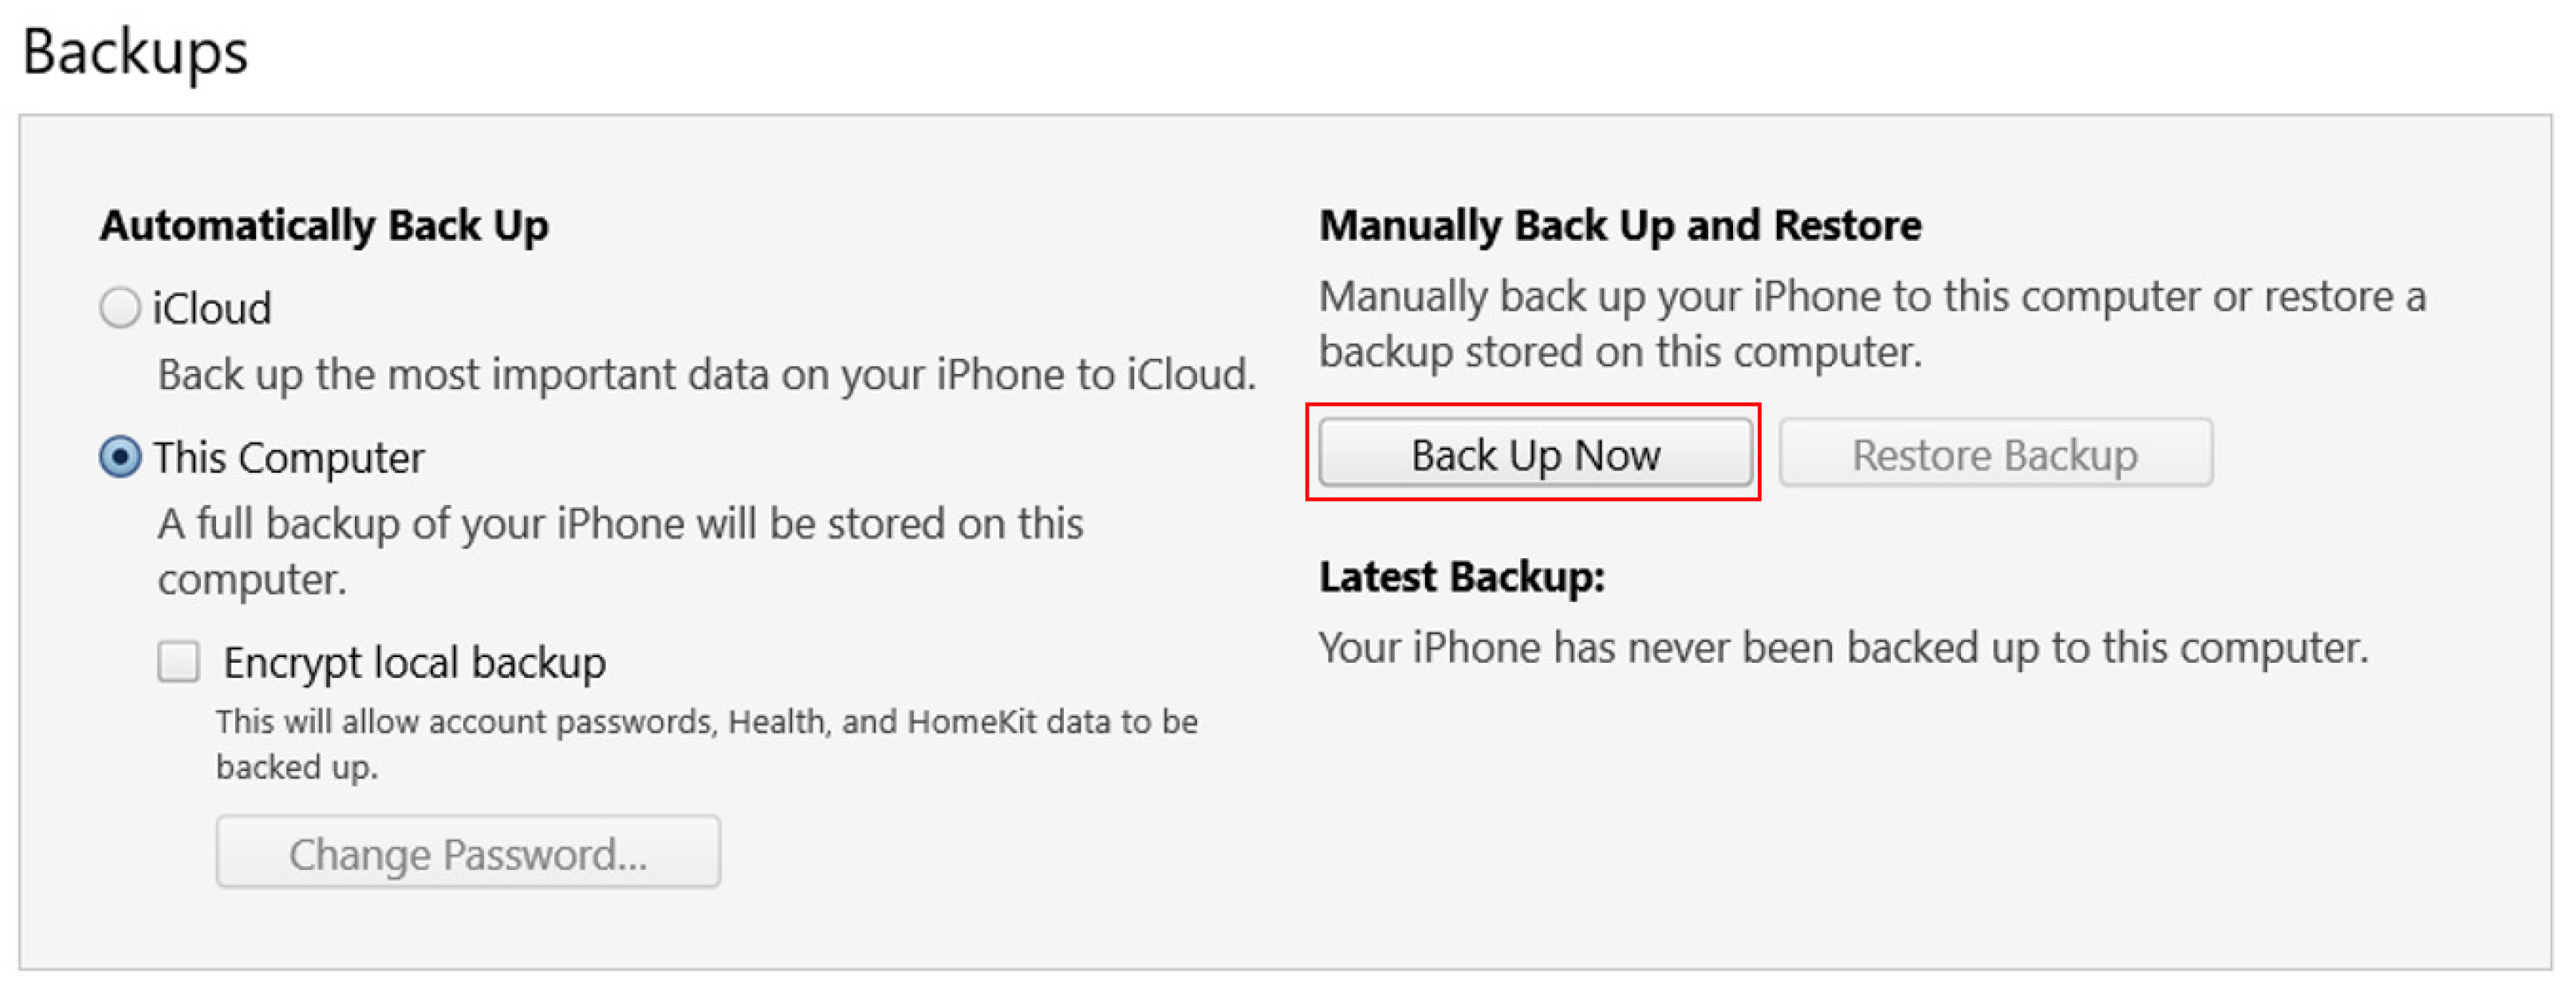Click the Manually Back Up and Restore heading

click(1620, 226)
